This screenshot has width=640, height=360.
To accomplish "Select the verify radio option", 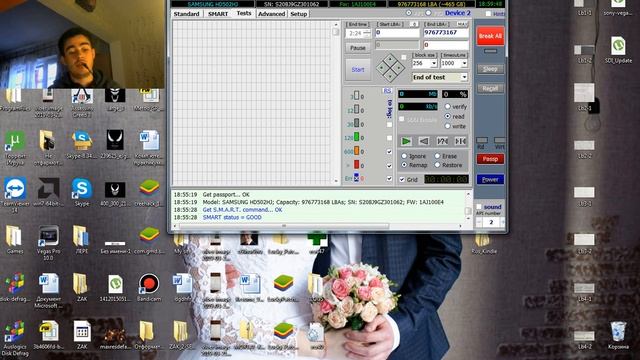I will click(x=448, y=107).
